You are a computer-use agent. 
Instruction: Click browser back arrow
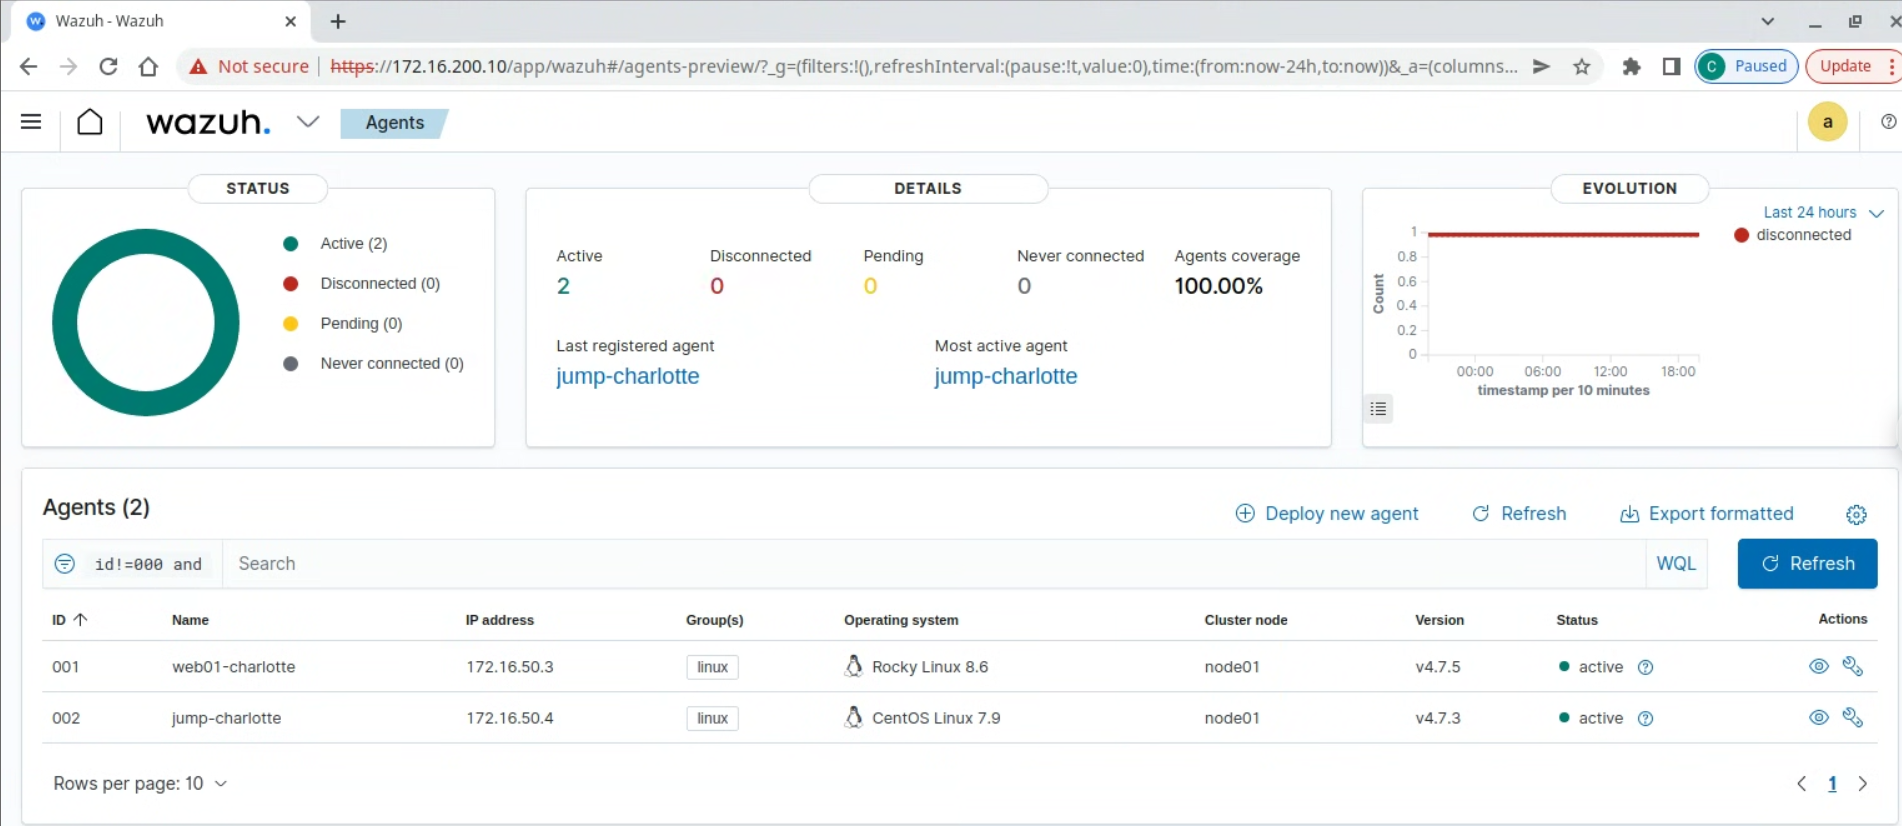pos(28,67)
